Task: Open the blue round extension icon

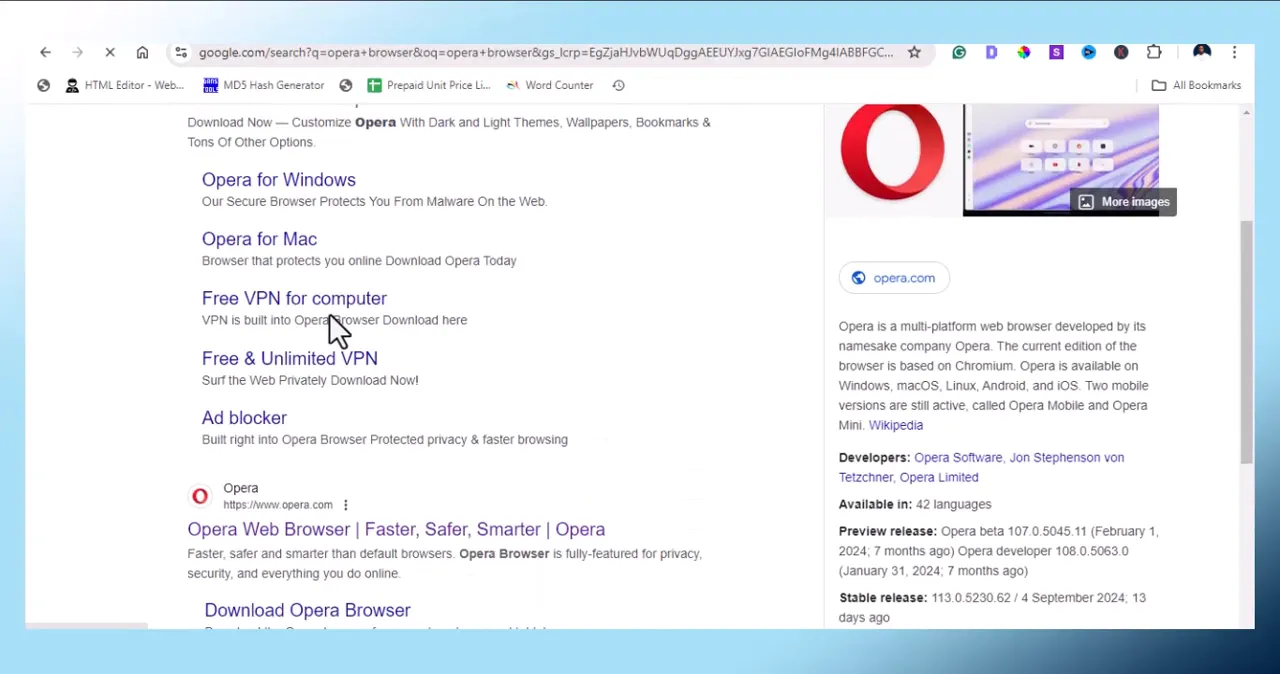Action: (x=1089, y=52)
